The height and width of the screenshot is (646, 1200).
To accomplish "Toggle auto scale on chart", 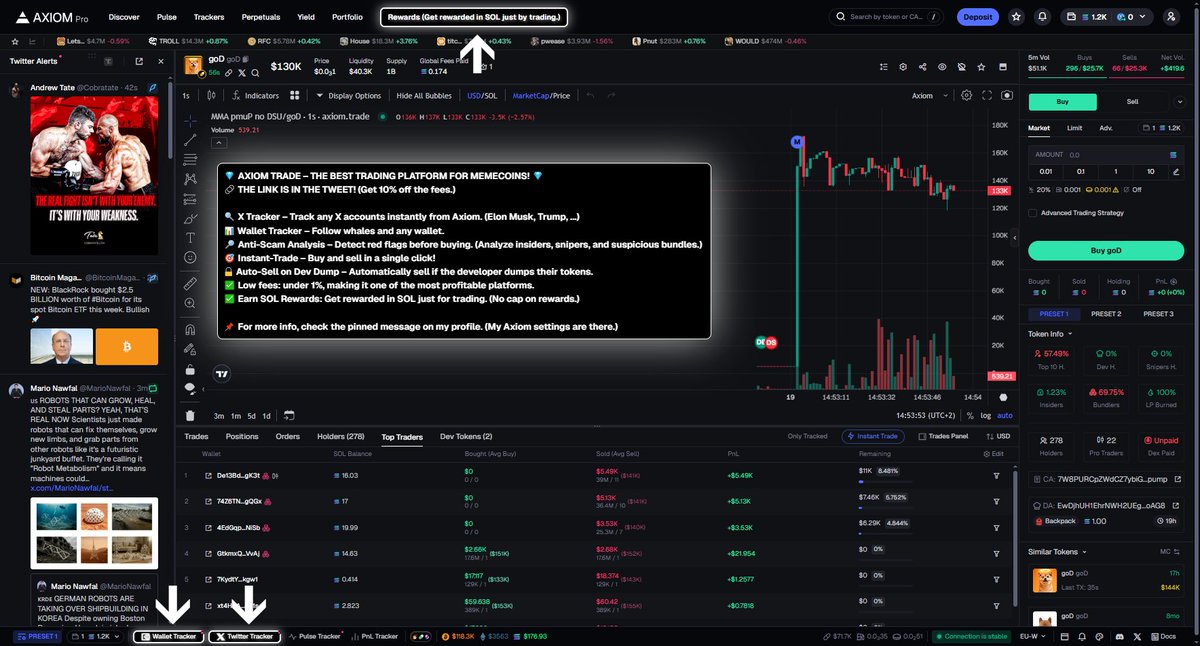I will (1005, 415).
